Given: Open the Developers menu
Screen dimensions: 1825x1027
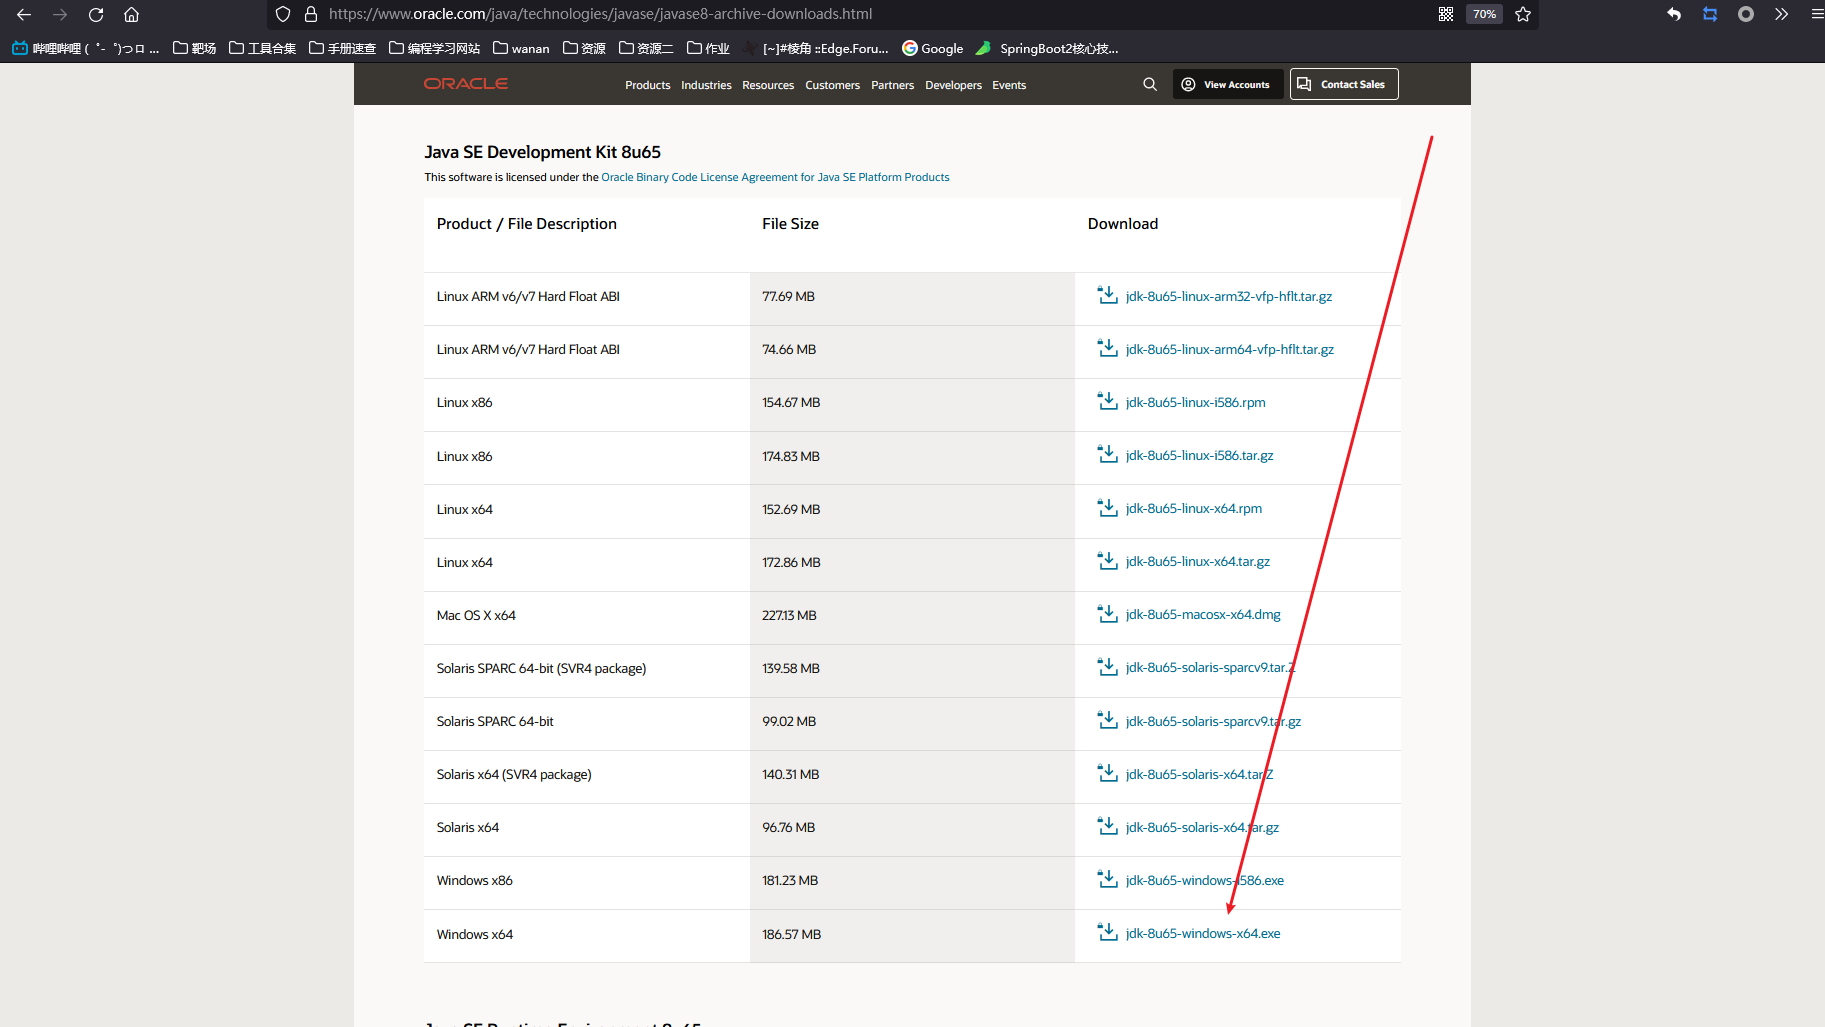Looking at the screenshot, I should pos(953,85).
